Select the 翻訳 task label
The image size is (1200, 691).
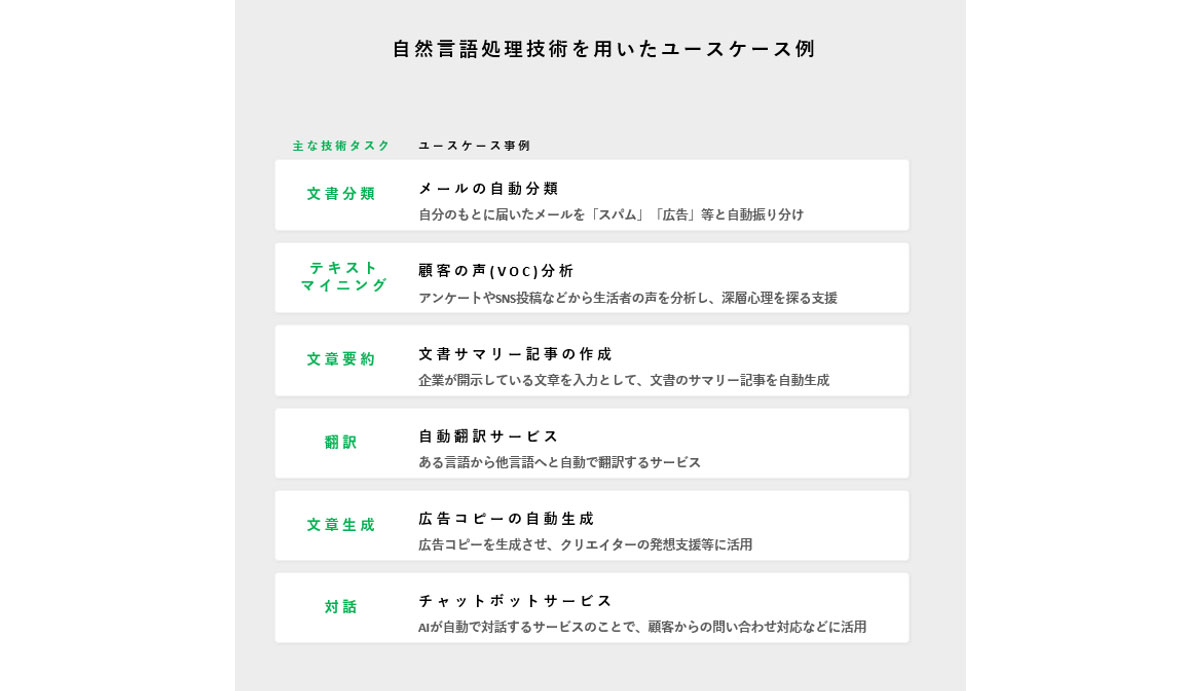(x=341, y=441)
